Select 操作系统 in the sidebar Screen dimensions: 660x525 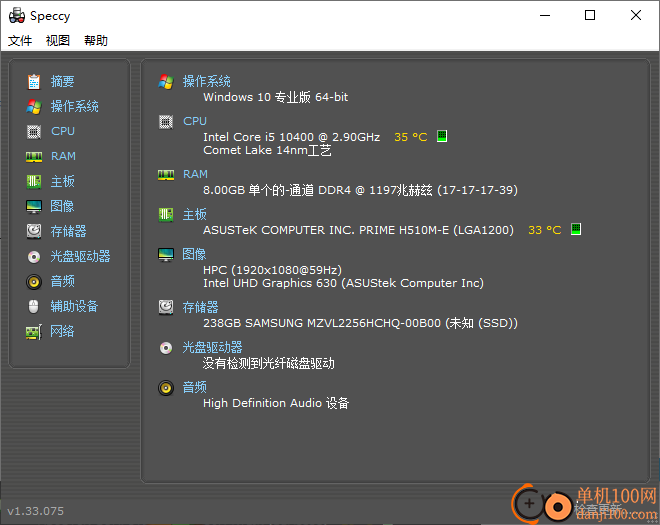[x=75, y=106]
